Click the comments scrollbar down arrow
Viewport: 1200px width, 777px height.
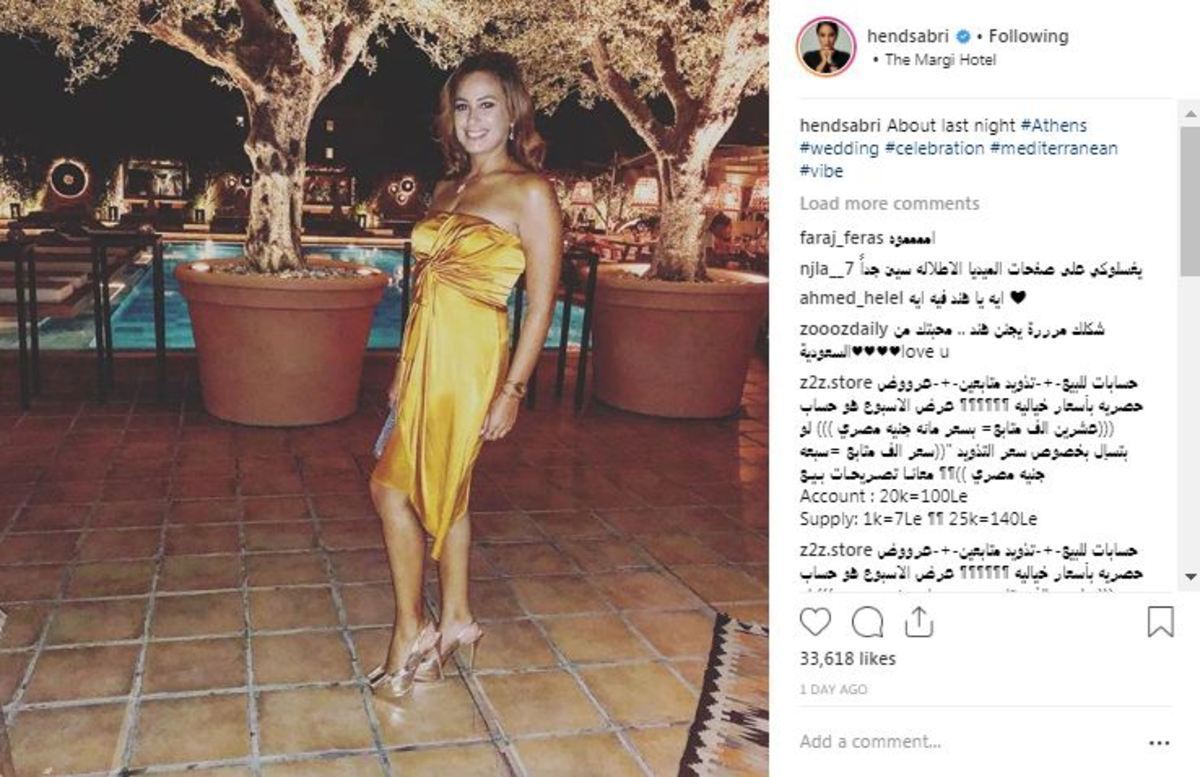pos(1190,577)
